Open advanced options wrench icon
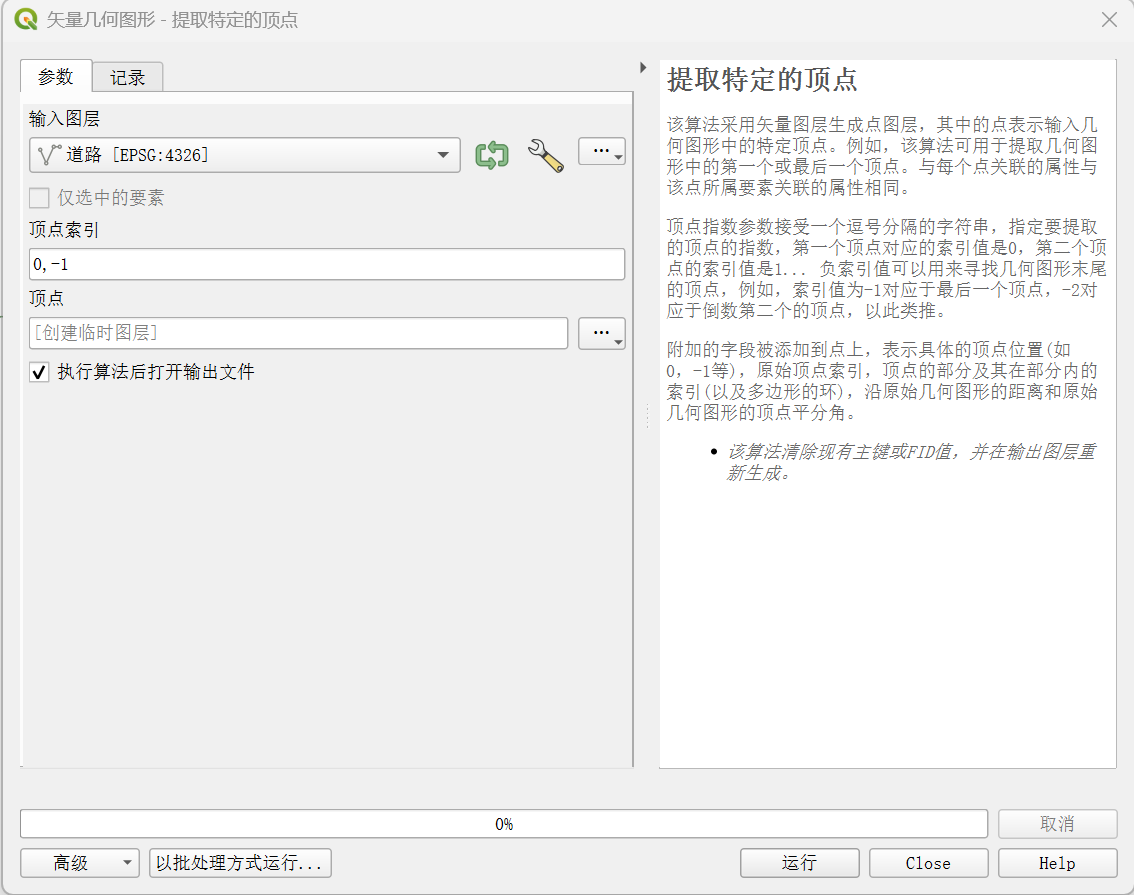The image size is (1134, 895). tap(545, 155)
